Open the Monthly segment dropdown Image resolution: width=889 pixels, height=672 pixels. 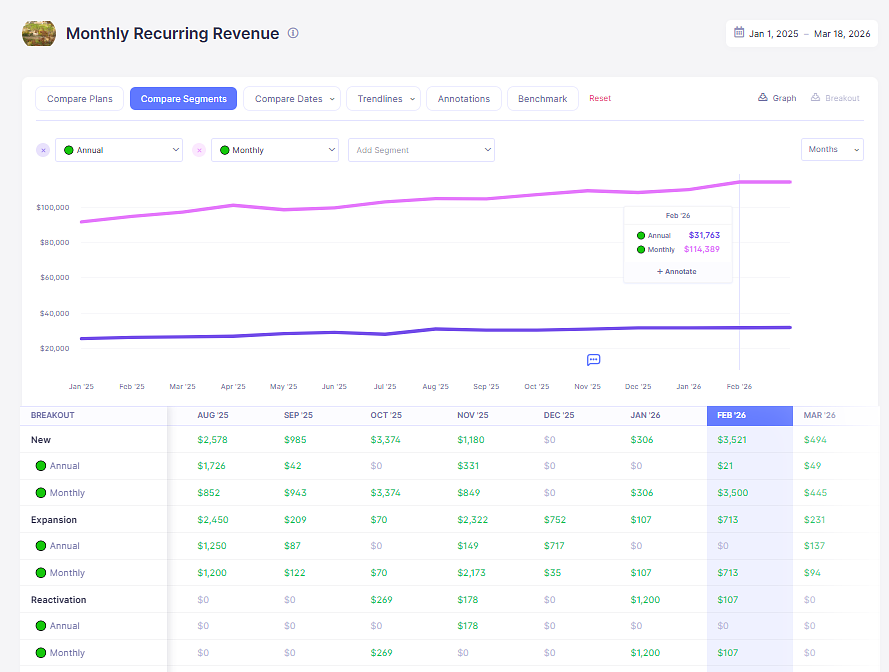tap(275, 150)
